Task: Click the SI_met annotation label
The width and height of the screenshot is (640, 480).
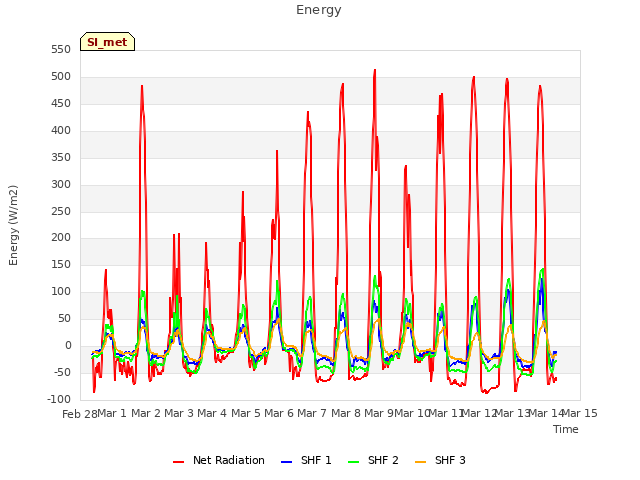Action: tap(107, 42)
